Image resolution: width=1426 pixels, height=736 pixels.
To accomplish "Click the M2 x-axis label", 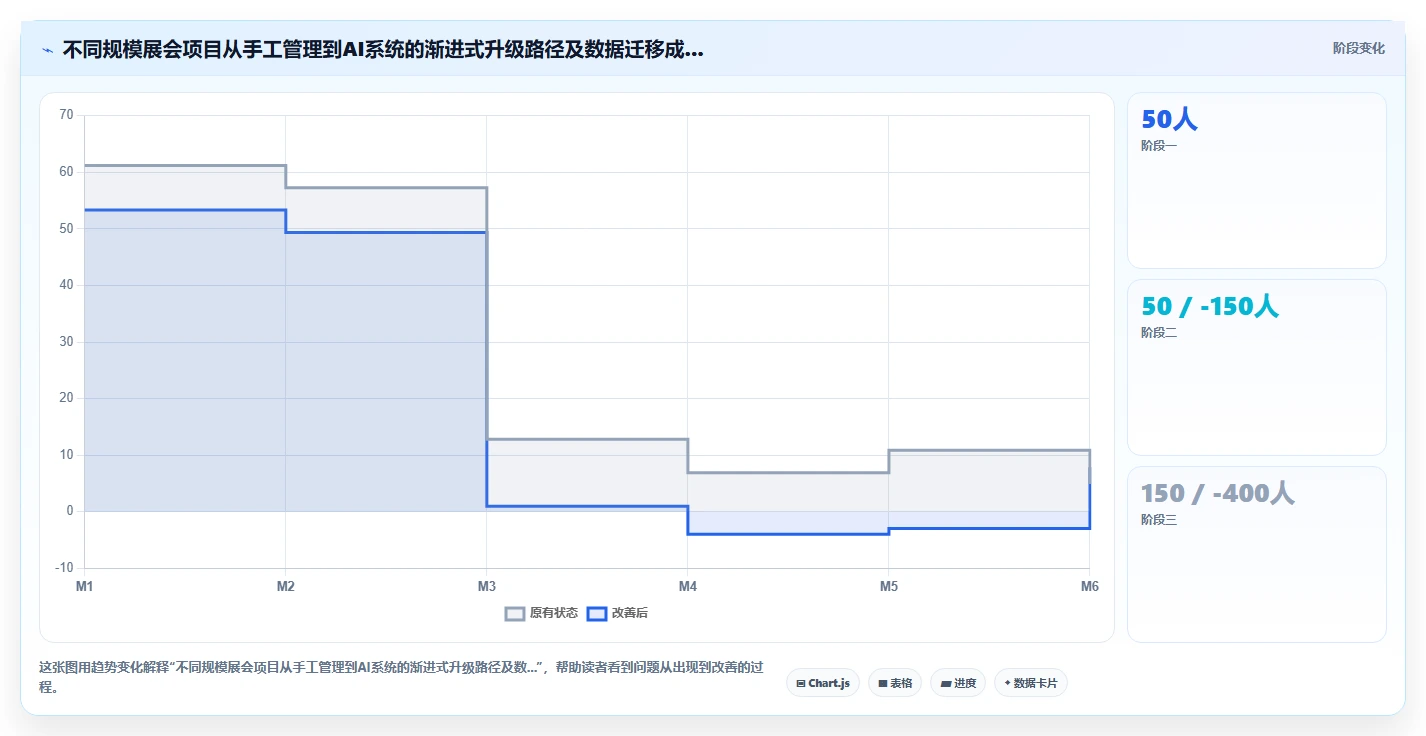I will (286, 587).
